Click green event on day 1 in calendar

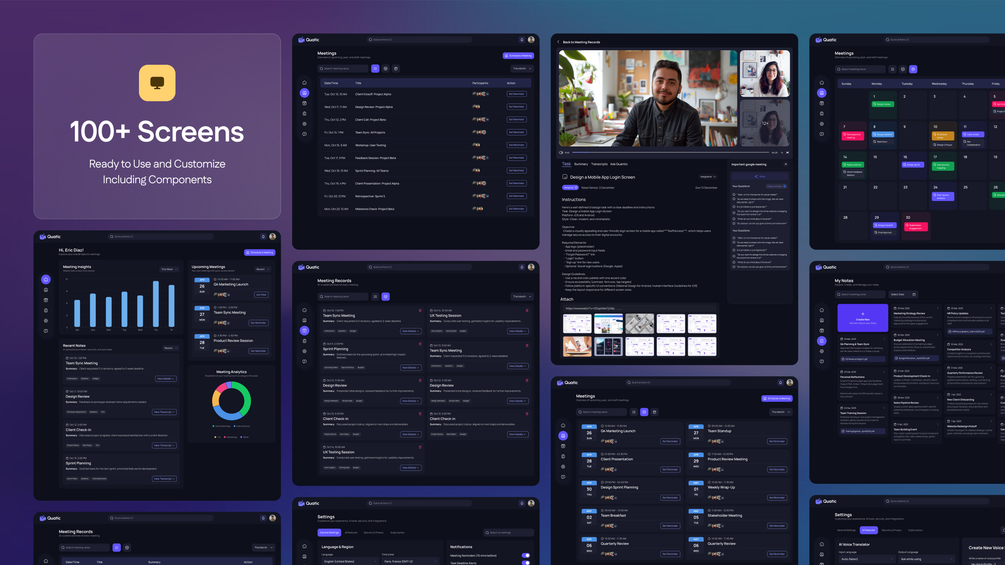pyautogui.click(x=883, y=104)
